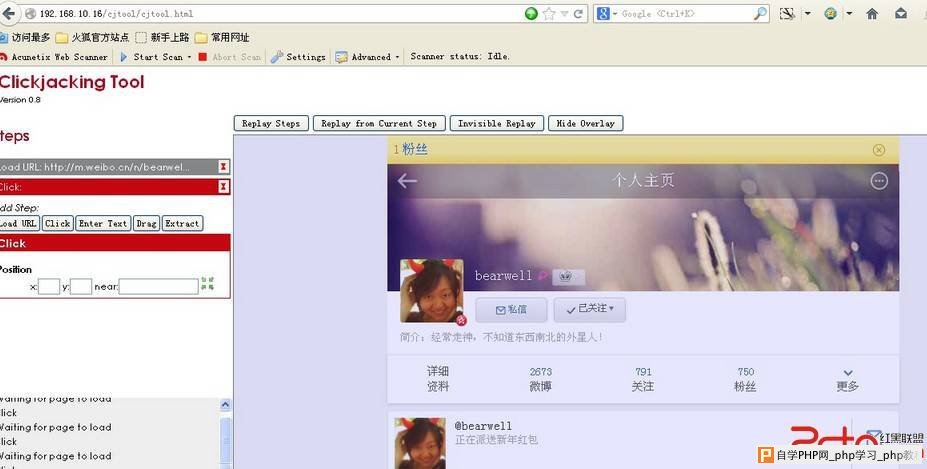Click the @bearwell post author name
The image size is (927, 469).
(x=483, y=426)
